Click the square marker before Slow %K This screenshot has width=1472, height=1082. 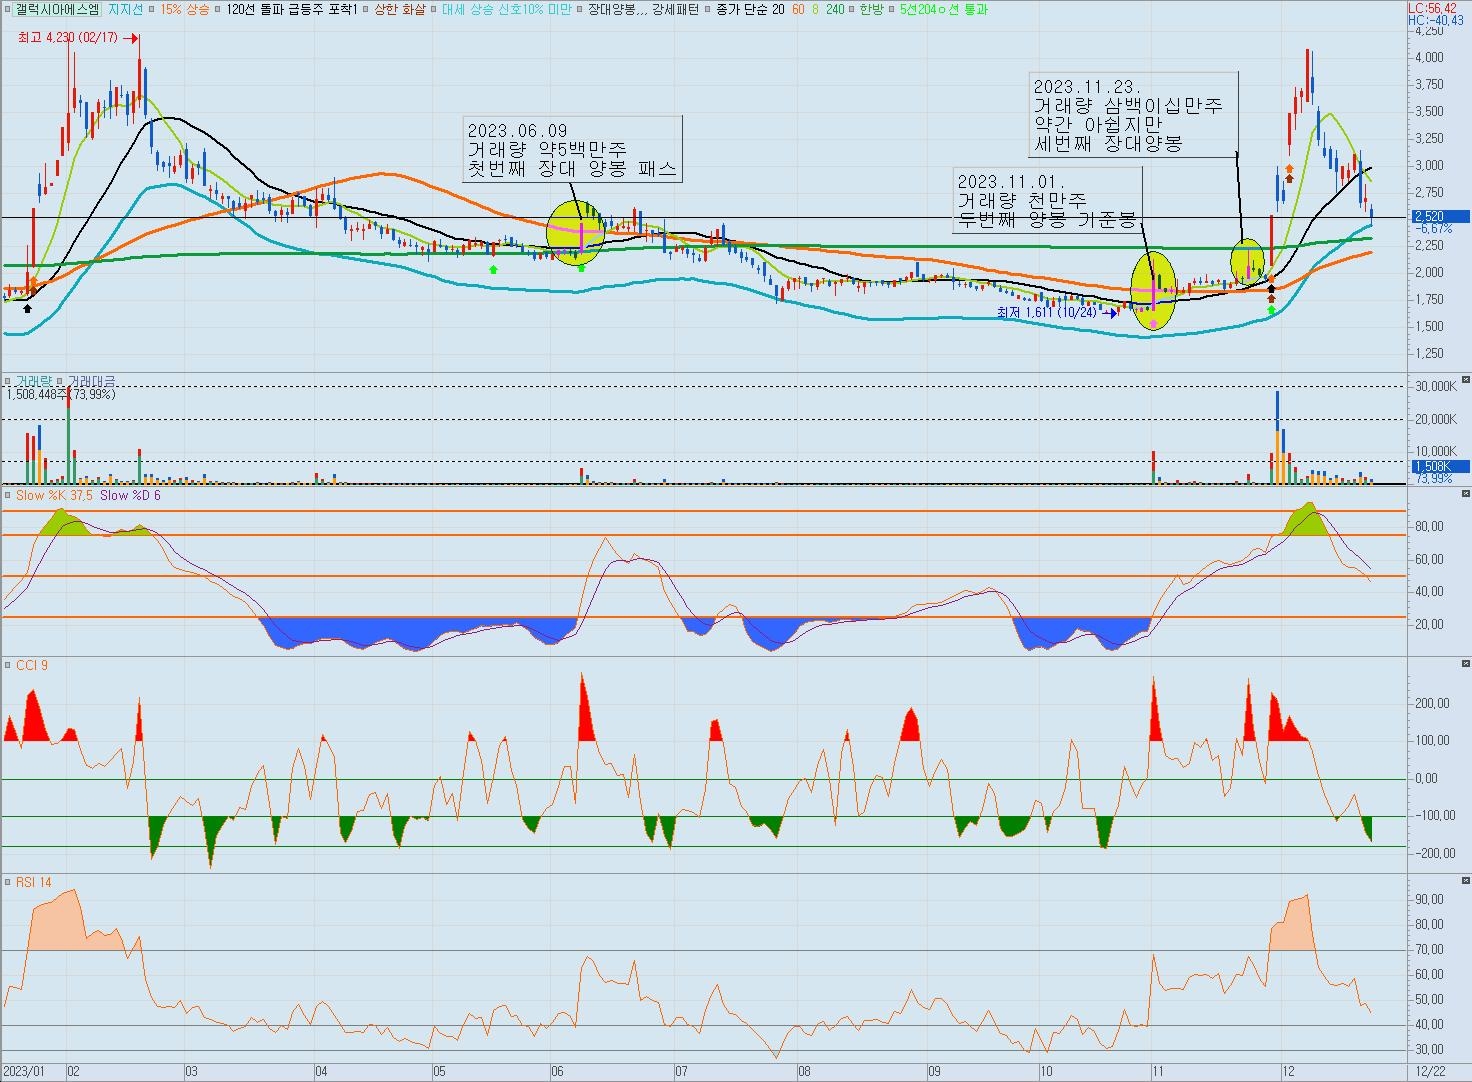(8, 495)
